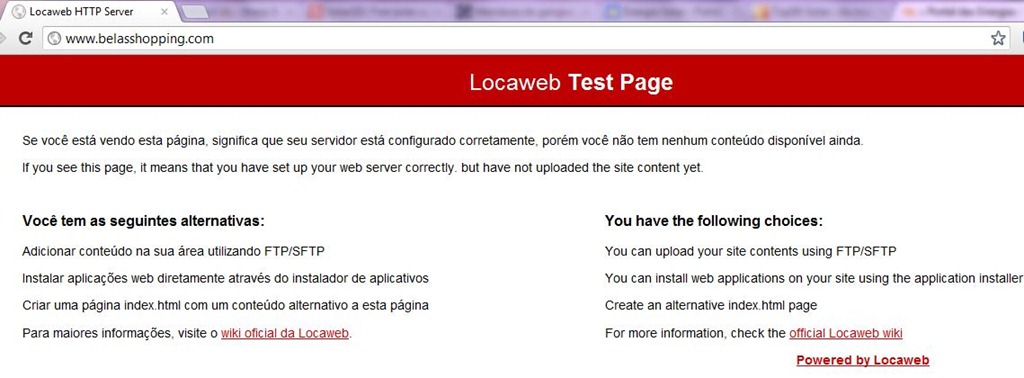
Task: Open the wiki oficial da Locaweb link
Action: click(x=285, y=333)
